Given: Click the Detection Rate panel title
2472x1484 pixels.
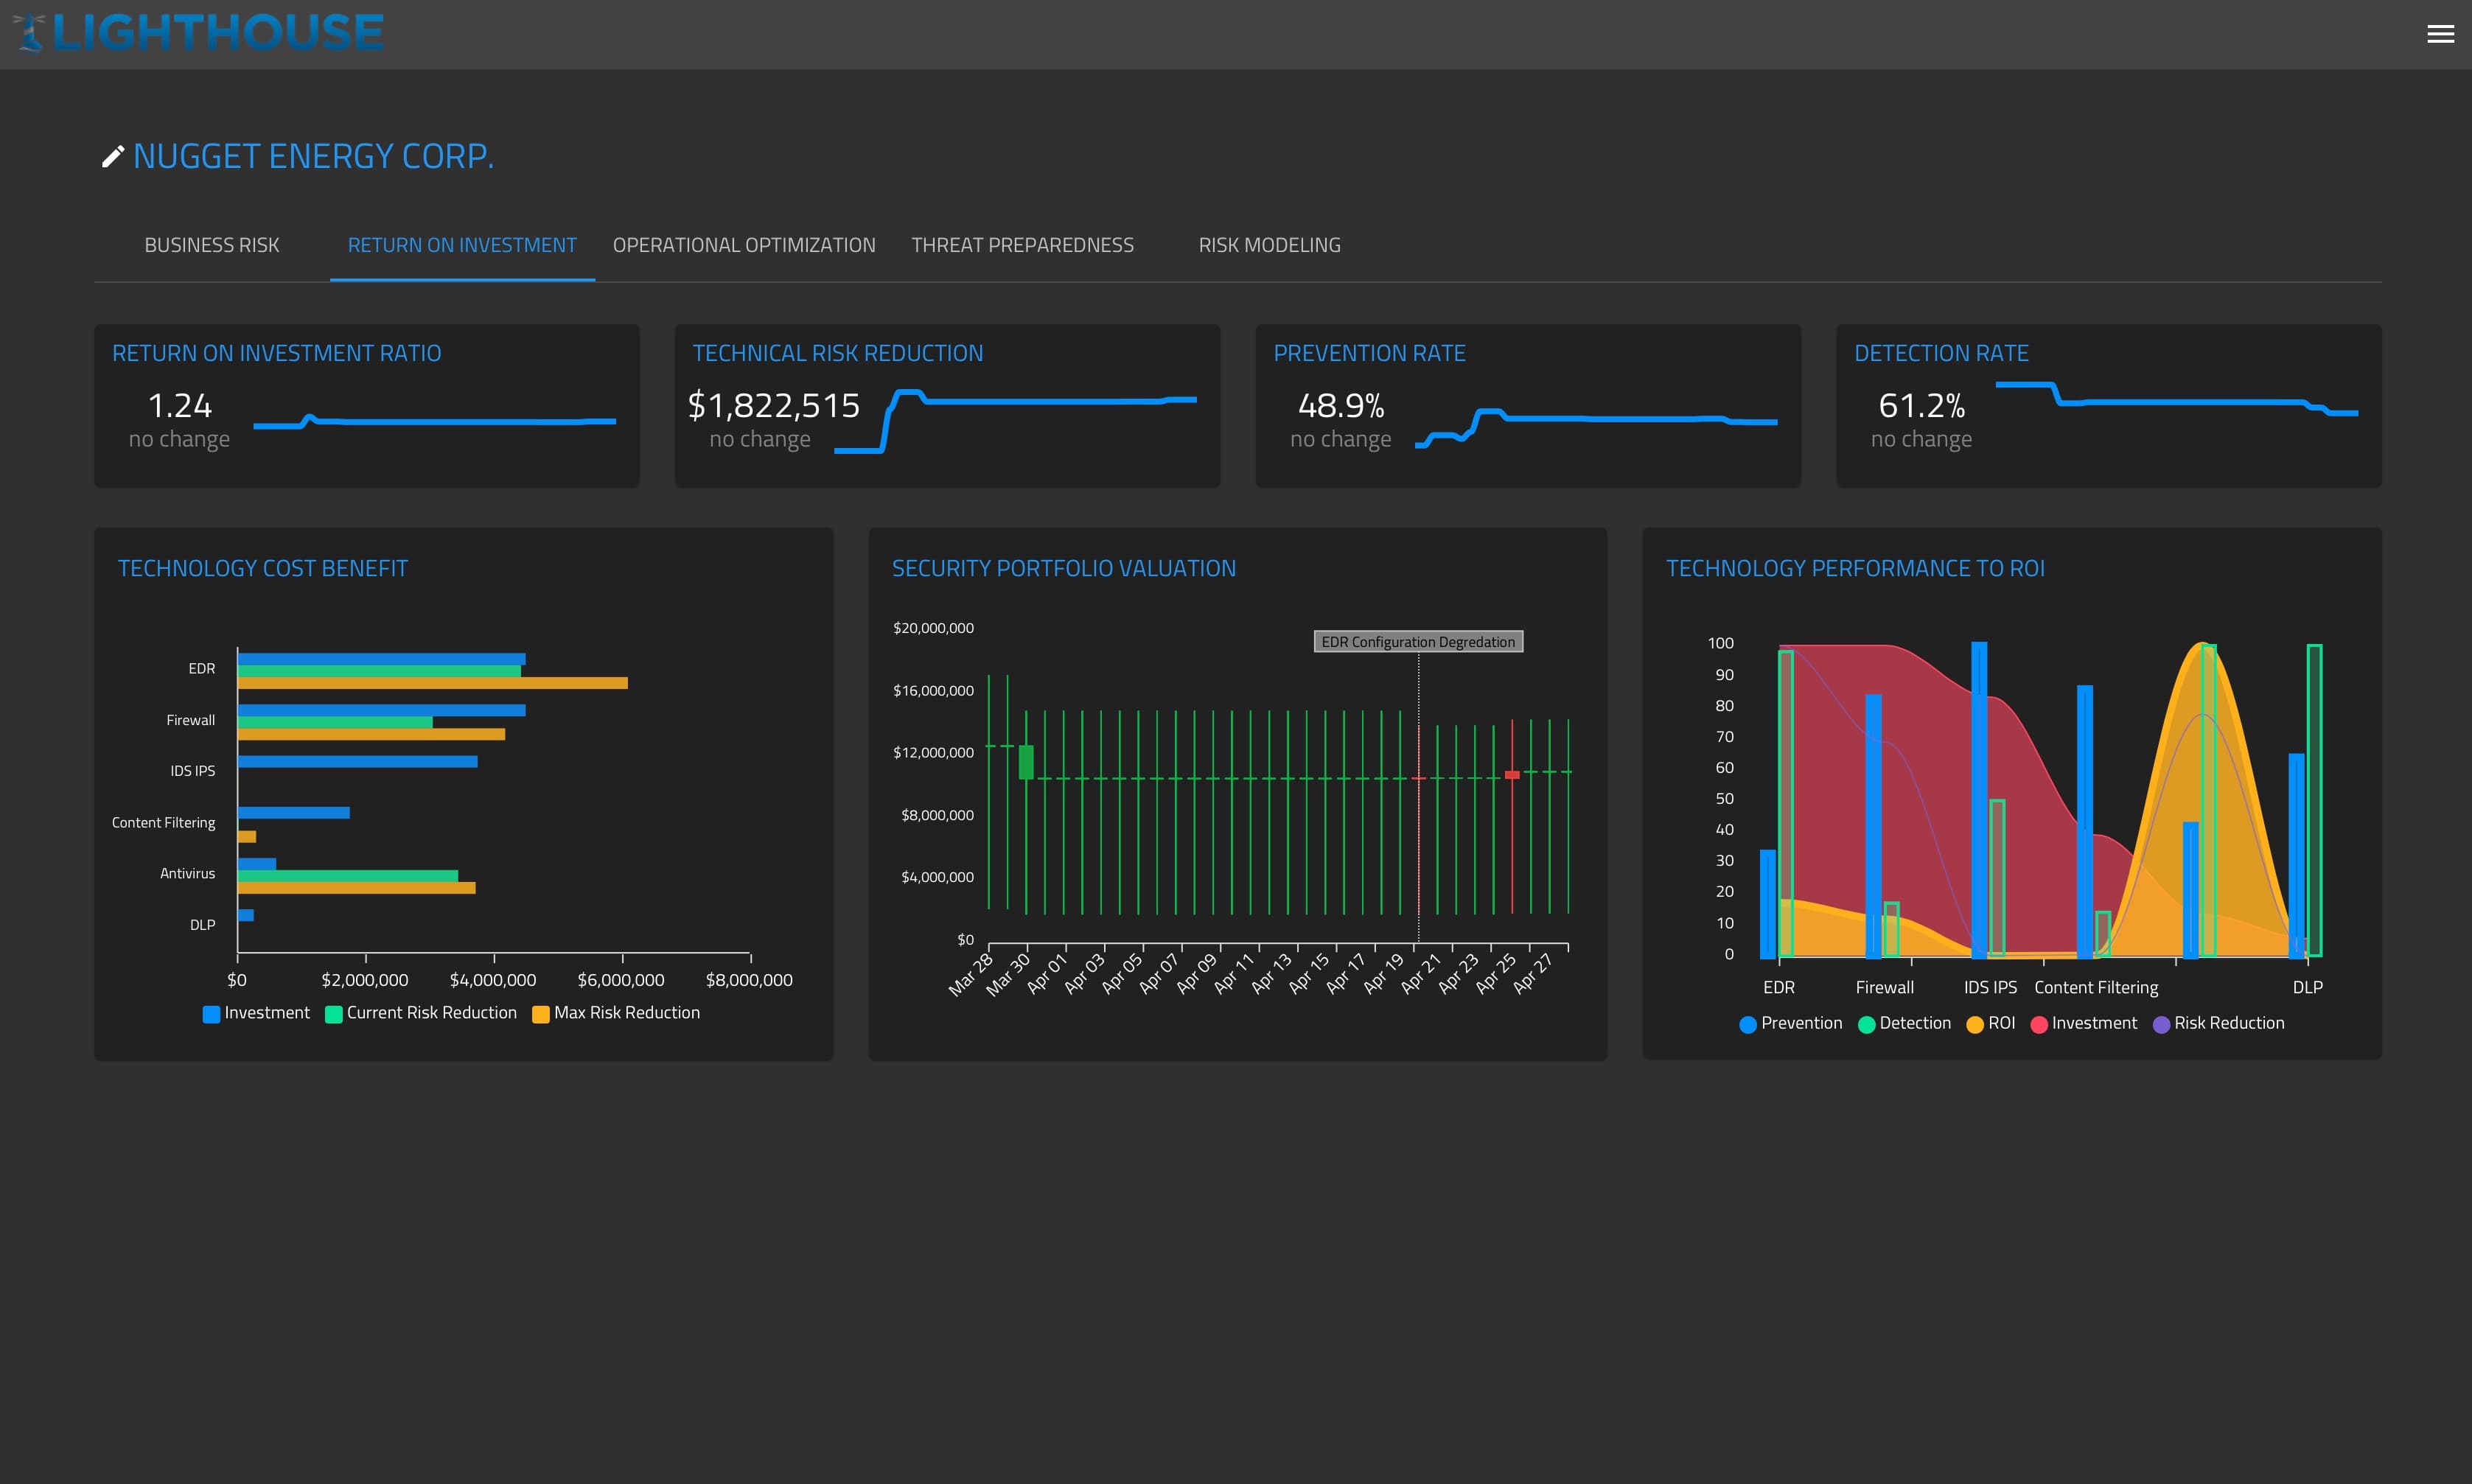Looking at the screenshot, I should click(x=1942, y=352).
